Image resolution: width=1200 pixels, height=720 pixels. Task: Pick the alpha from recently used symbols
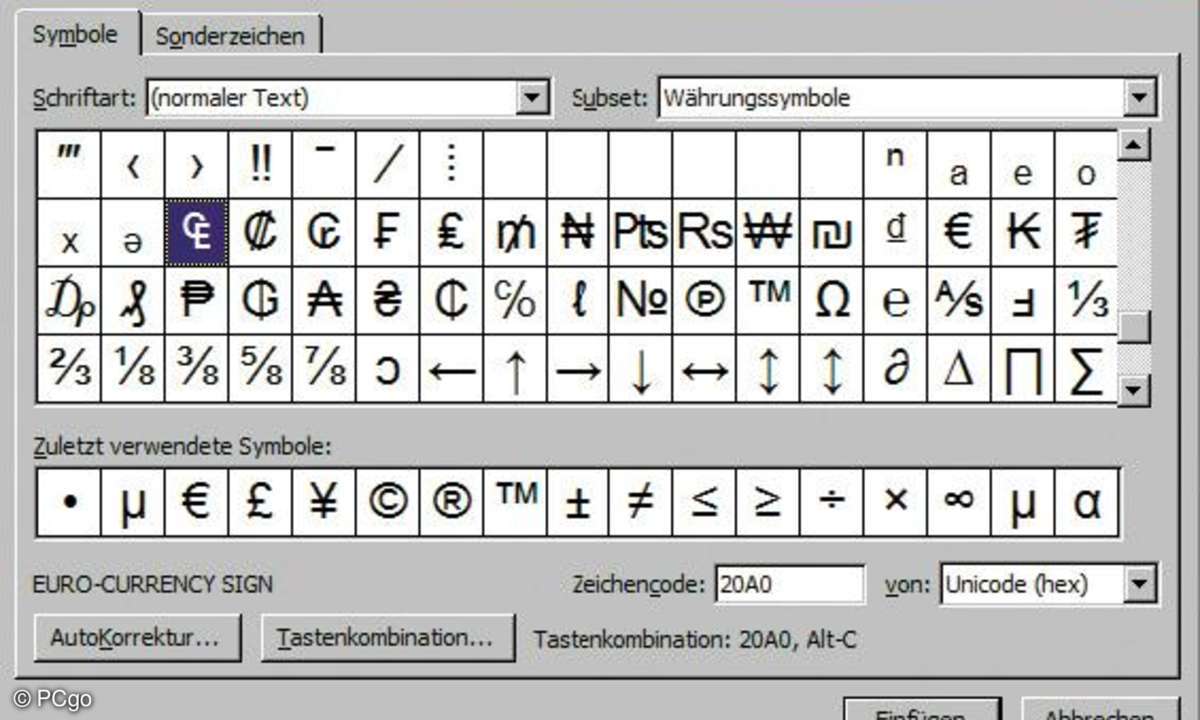1087,502
